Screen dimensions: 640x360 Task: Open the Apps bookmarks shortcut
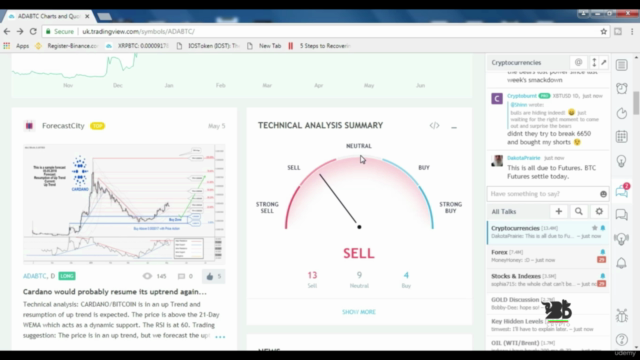(x=16, y=46)
